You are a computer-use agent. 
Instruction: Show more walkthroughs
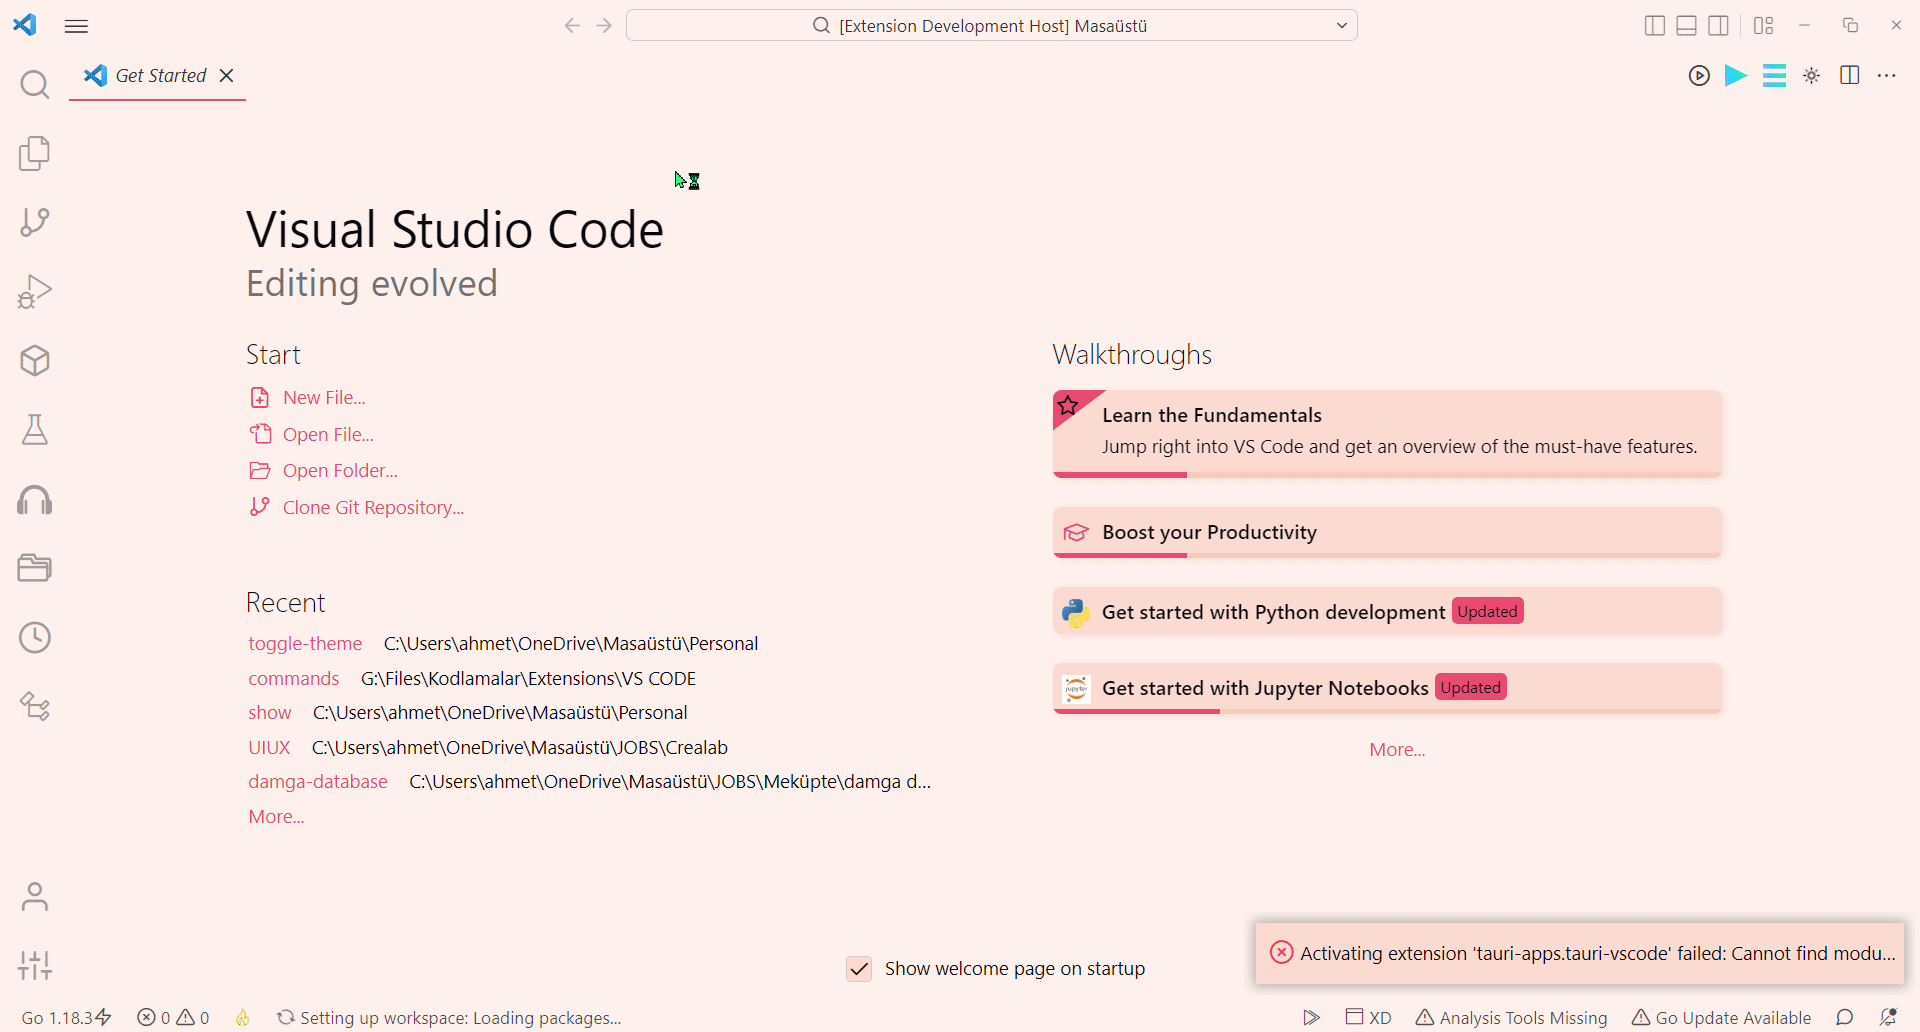click(1397, 750)
